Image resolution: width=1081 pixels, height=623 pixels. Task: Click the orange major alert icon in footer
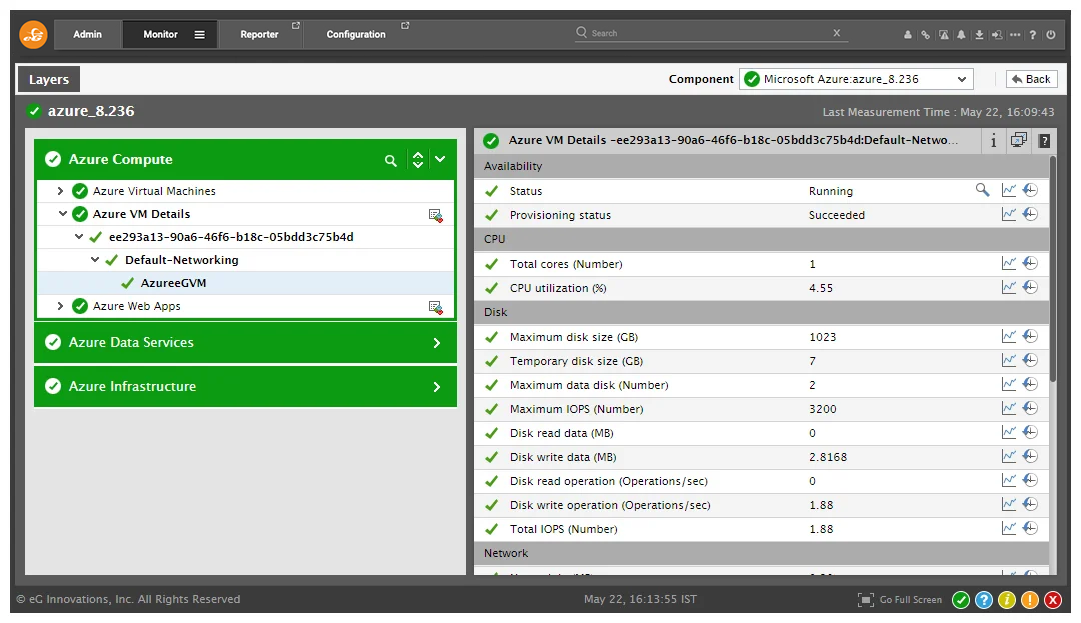pyautogui.click(x=1029, y=600)
